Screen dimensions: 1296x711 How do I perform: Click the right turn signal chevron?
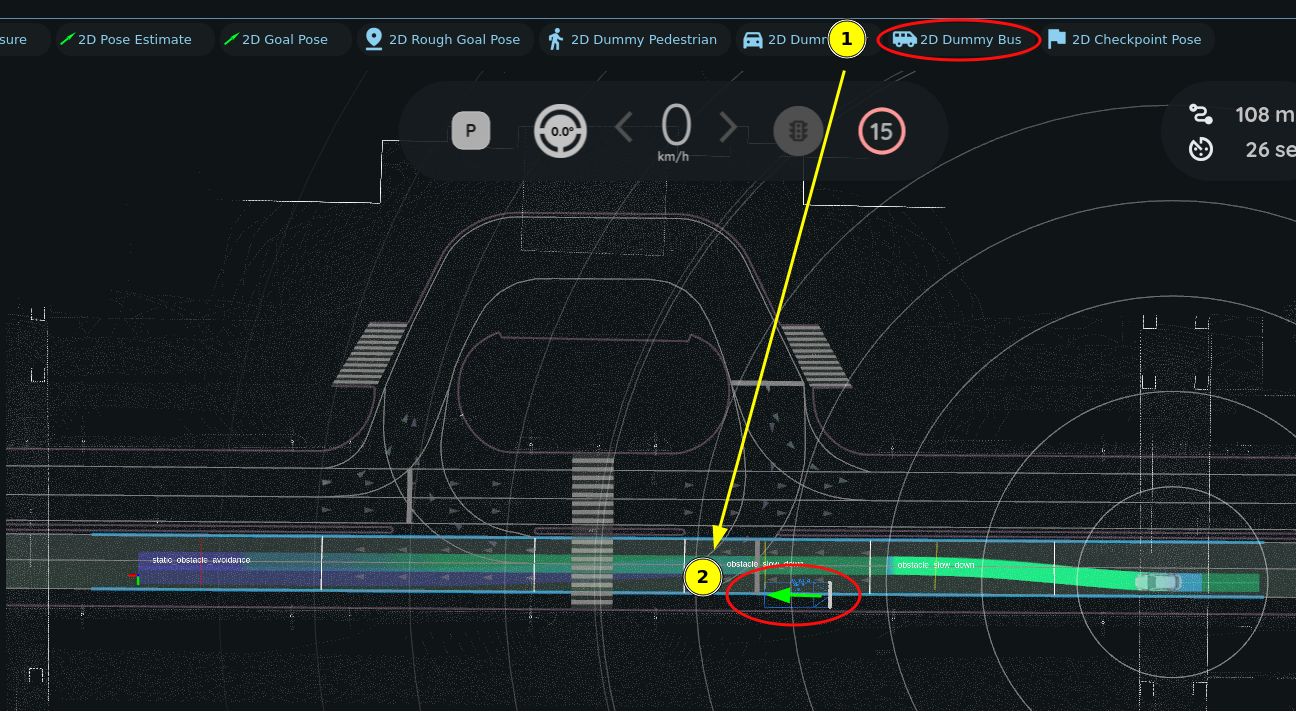[x=729, y=128]
